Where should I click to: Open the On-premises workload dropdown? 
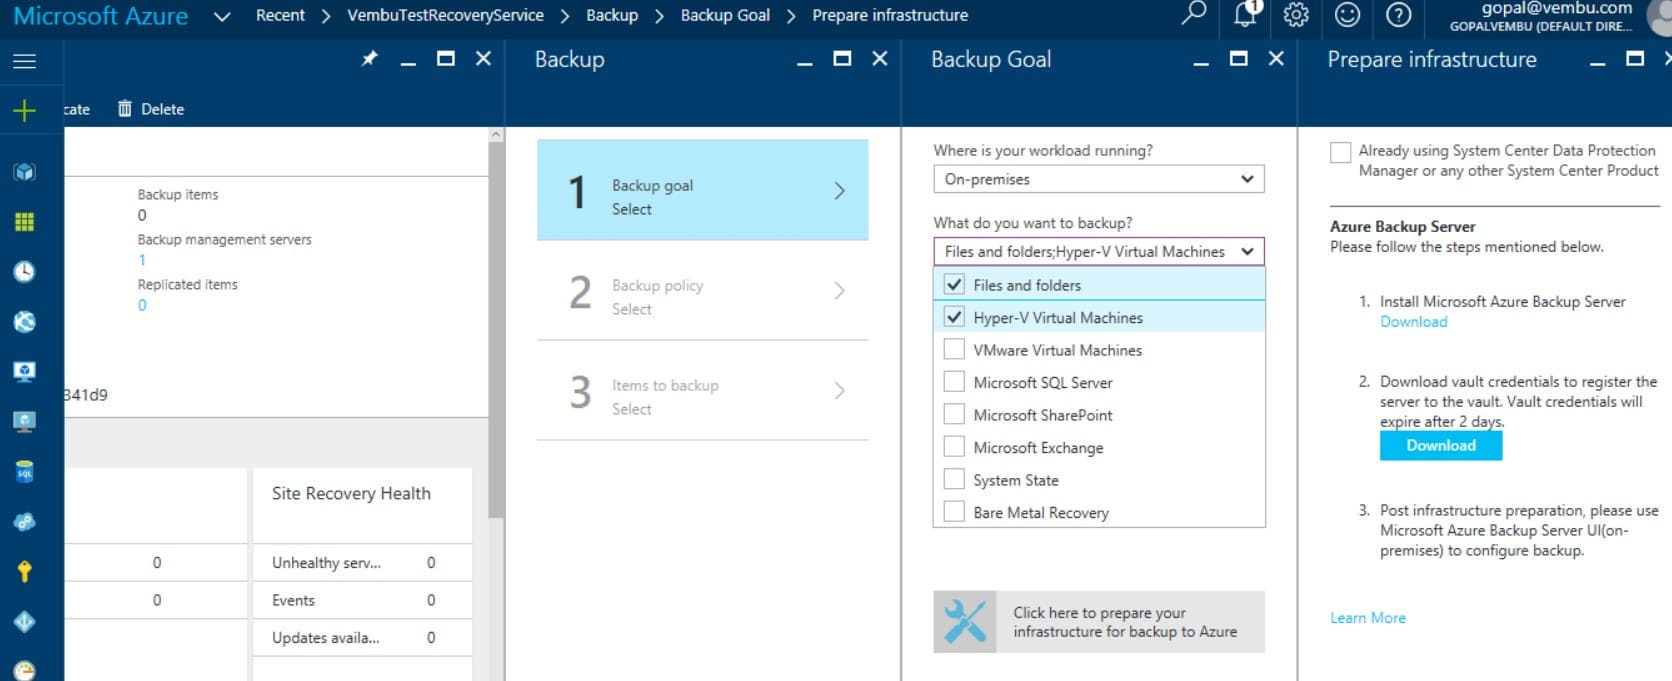point(1099,179)
